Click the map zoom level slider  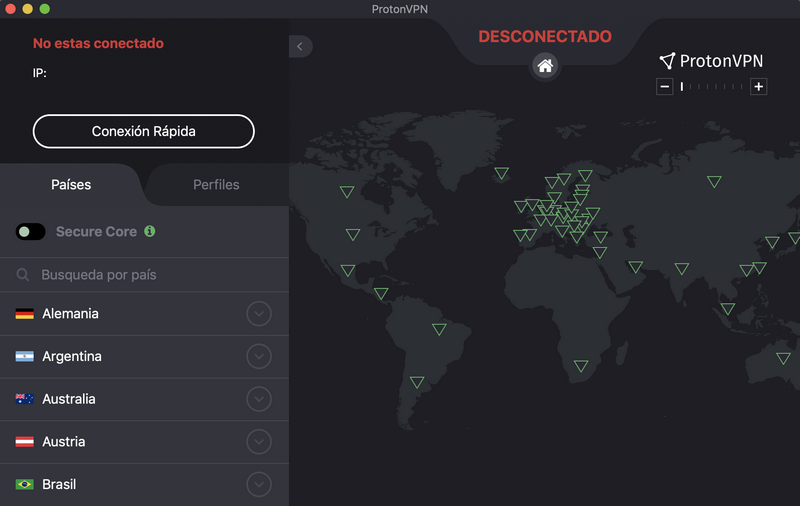click(711, 87)
